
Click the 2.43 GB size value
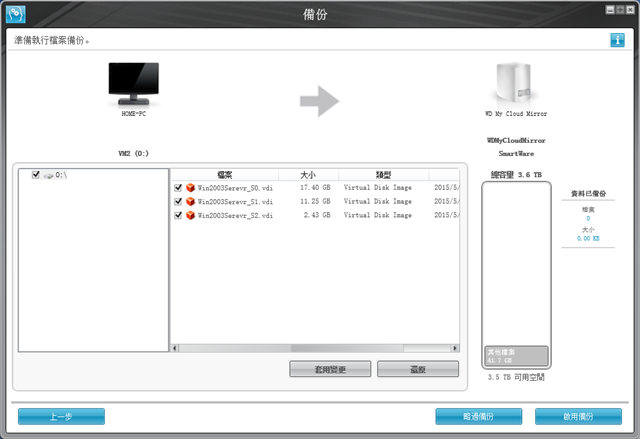[317, 215]
